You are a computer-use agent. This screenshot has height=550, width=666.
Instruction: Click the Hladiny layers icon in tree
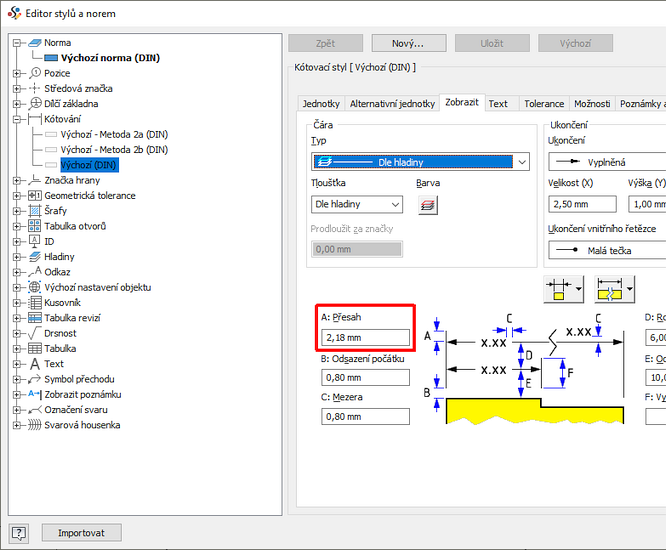coord(35,257)
